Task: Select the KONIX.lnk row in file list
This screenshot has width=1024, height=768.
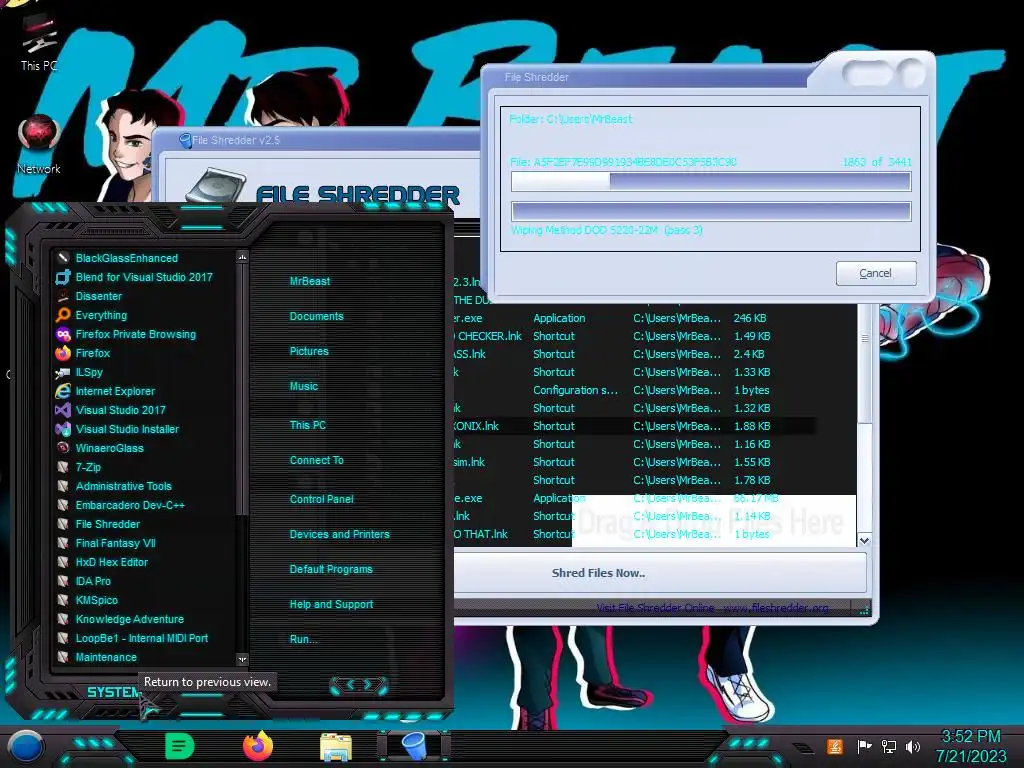Action: [633, 426]
